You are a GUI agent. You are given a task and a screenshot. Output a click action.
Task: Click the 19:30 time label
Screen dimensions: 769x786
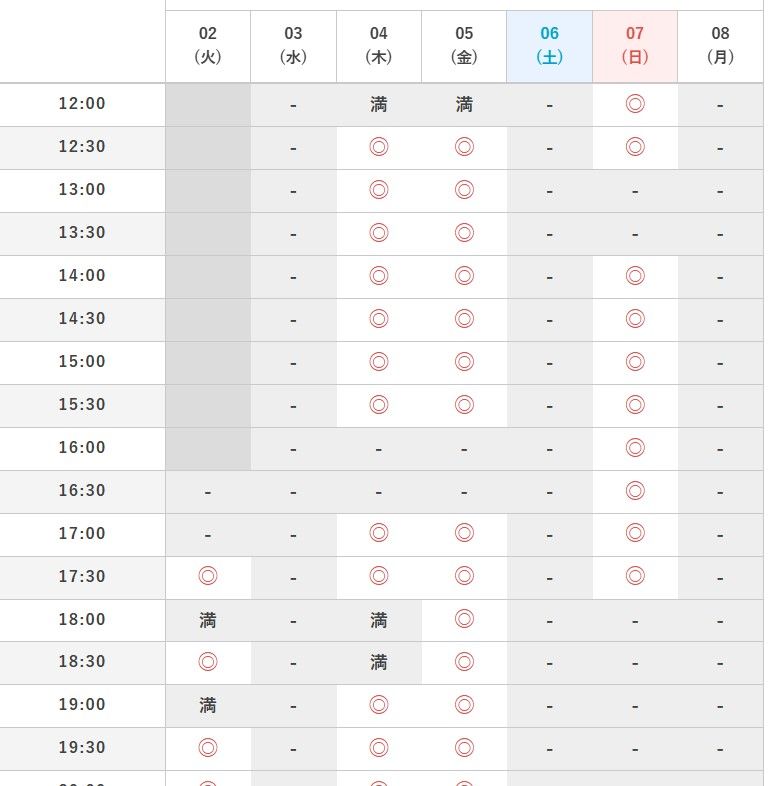(82, 747)
